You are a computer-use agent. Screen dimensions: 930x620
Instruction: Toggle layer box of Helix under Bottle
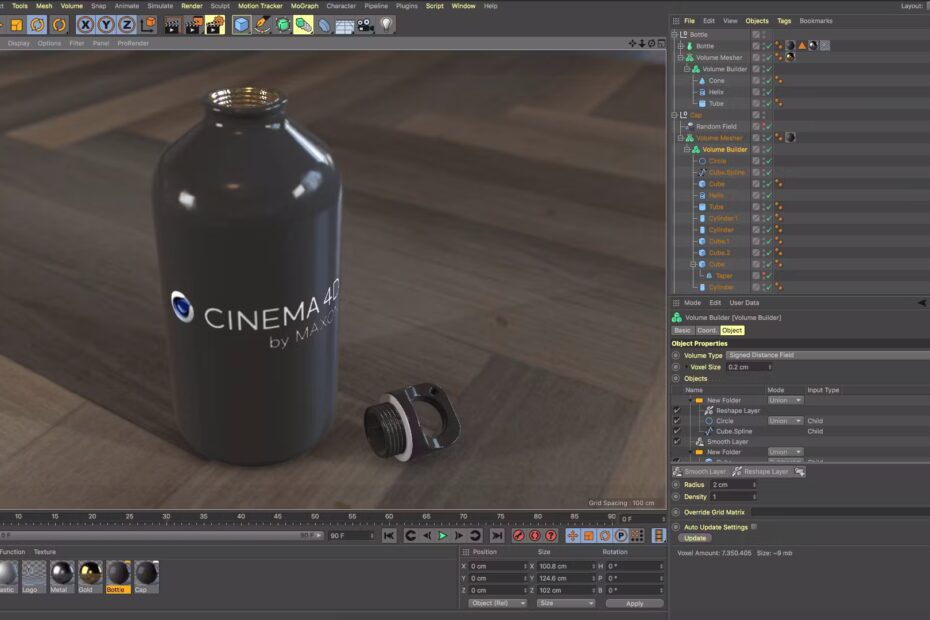[756, 92]
